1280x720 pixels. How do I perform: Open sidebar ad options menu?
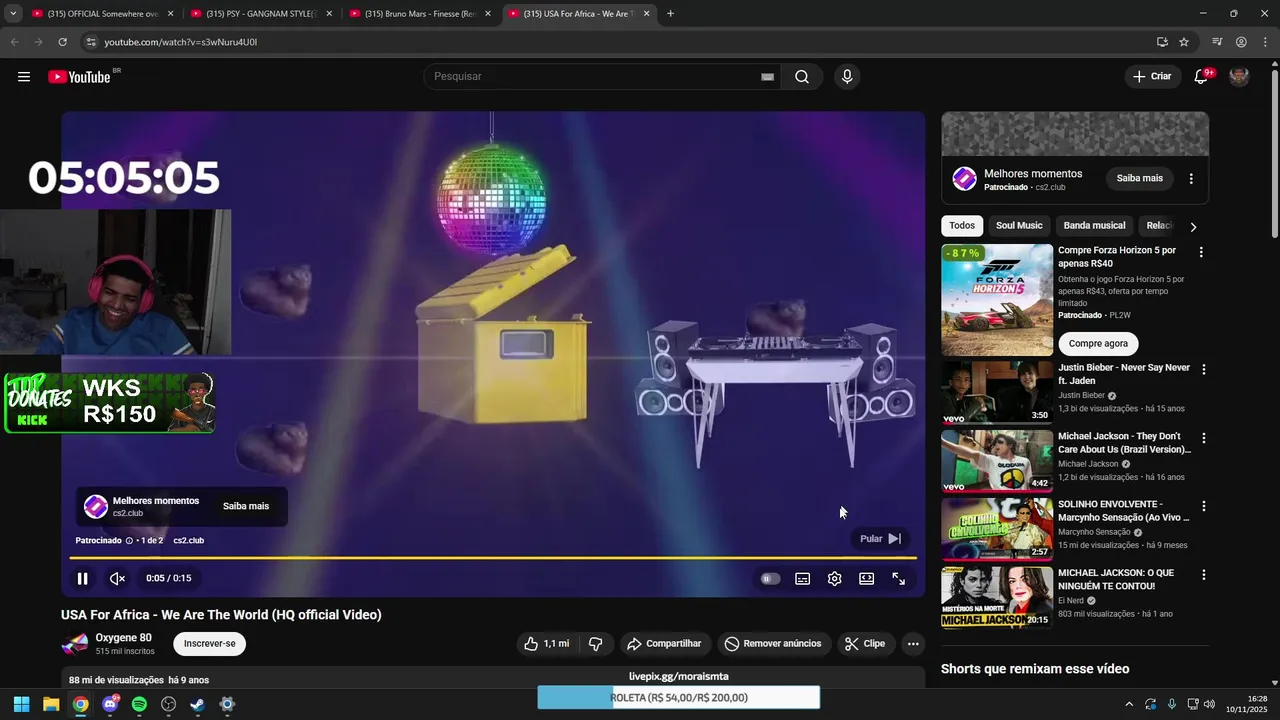point(1191,179)
